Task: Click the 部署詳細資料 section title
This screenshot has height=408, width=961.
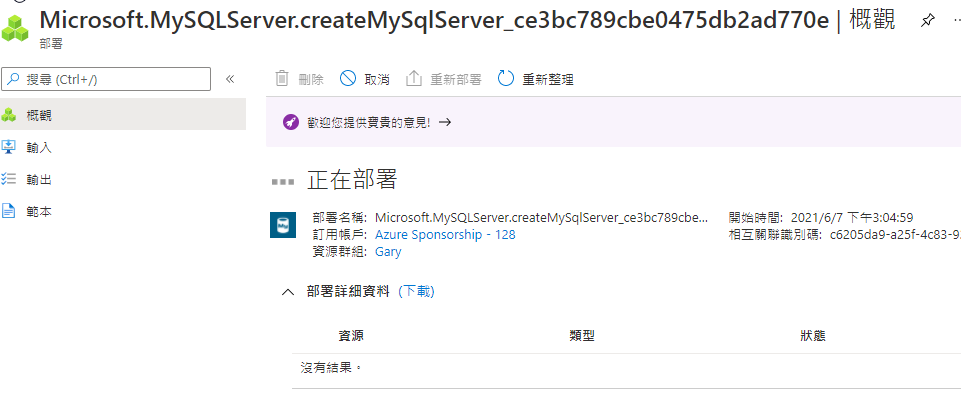Action: [x=348, y=292]
